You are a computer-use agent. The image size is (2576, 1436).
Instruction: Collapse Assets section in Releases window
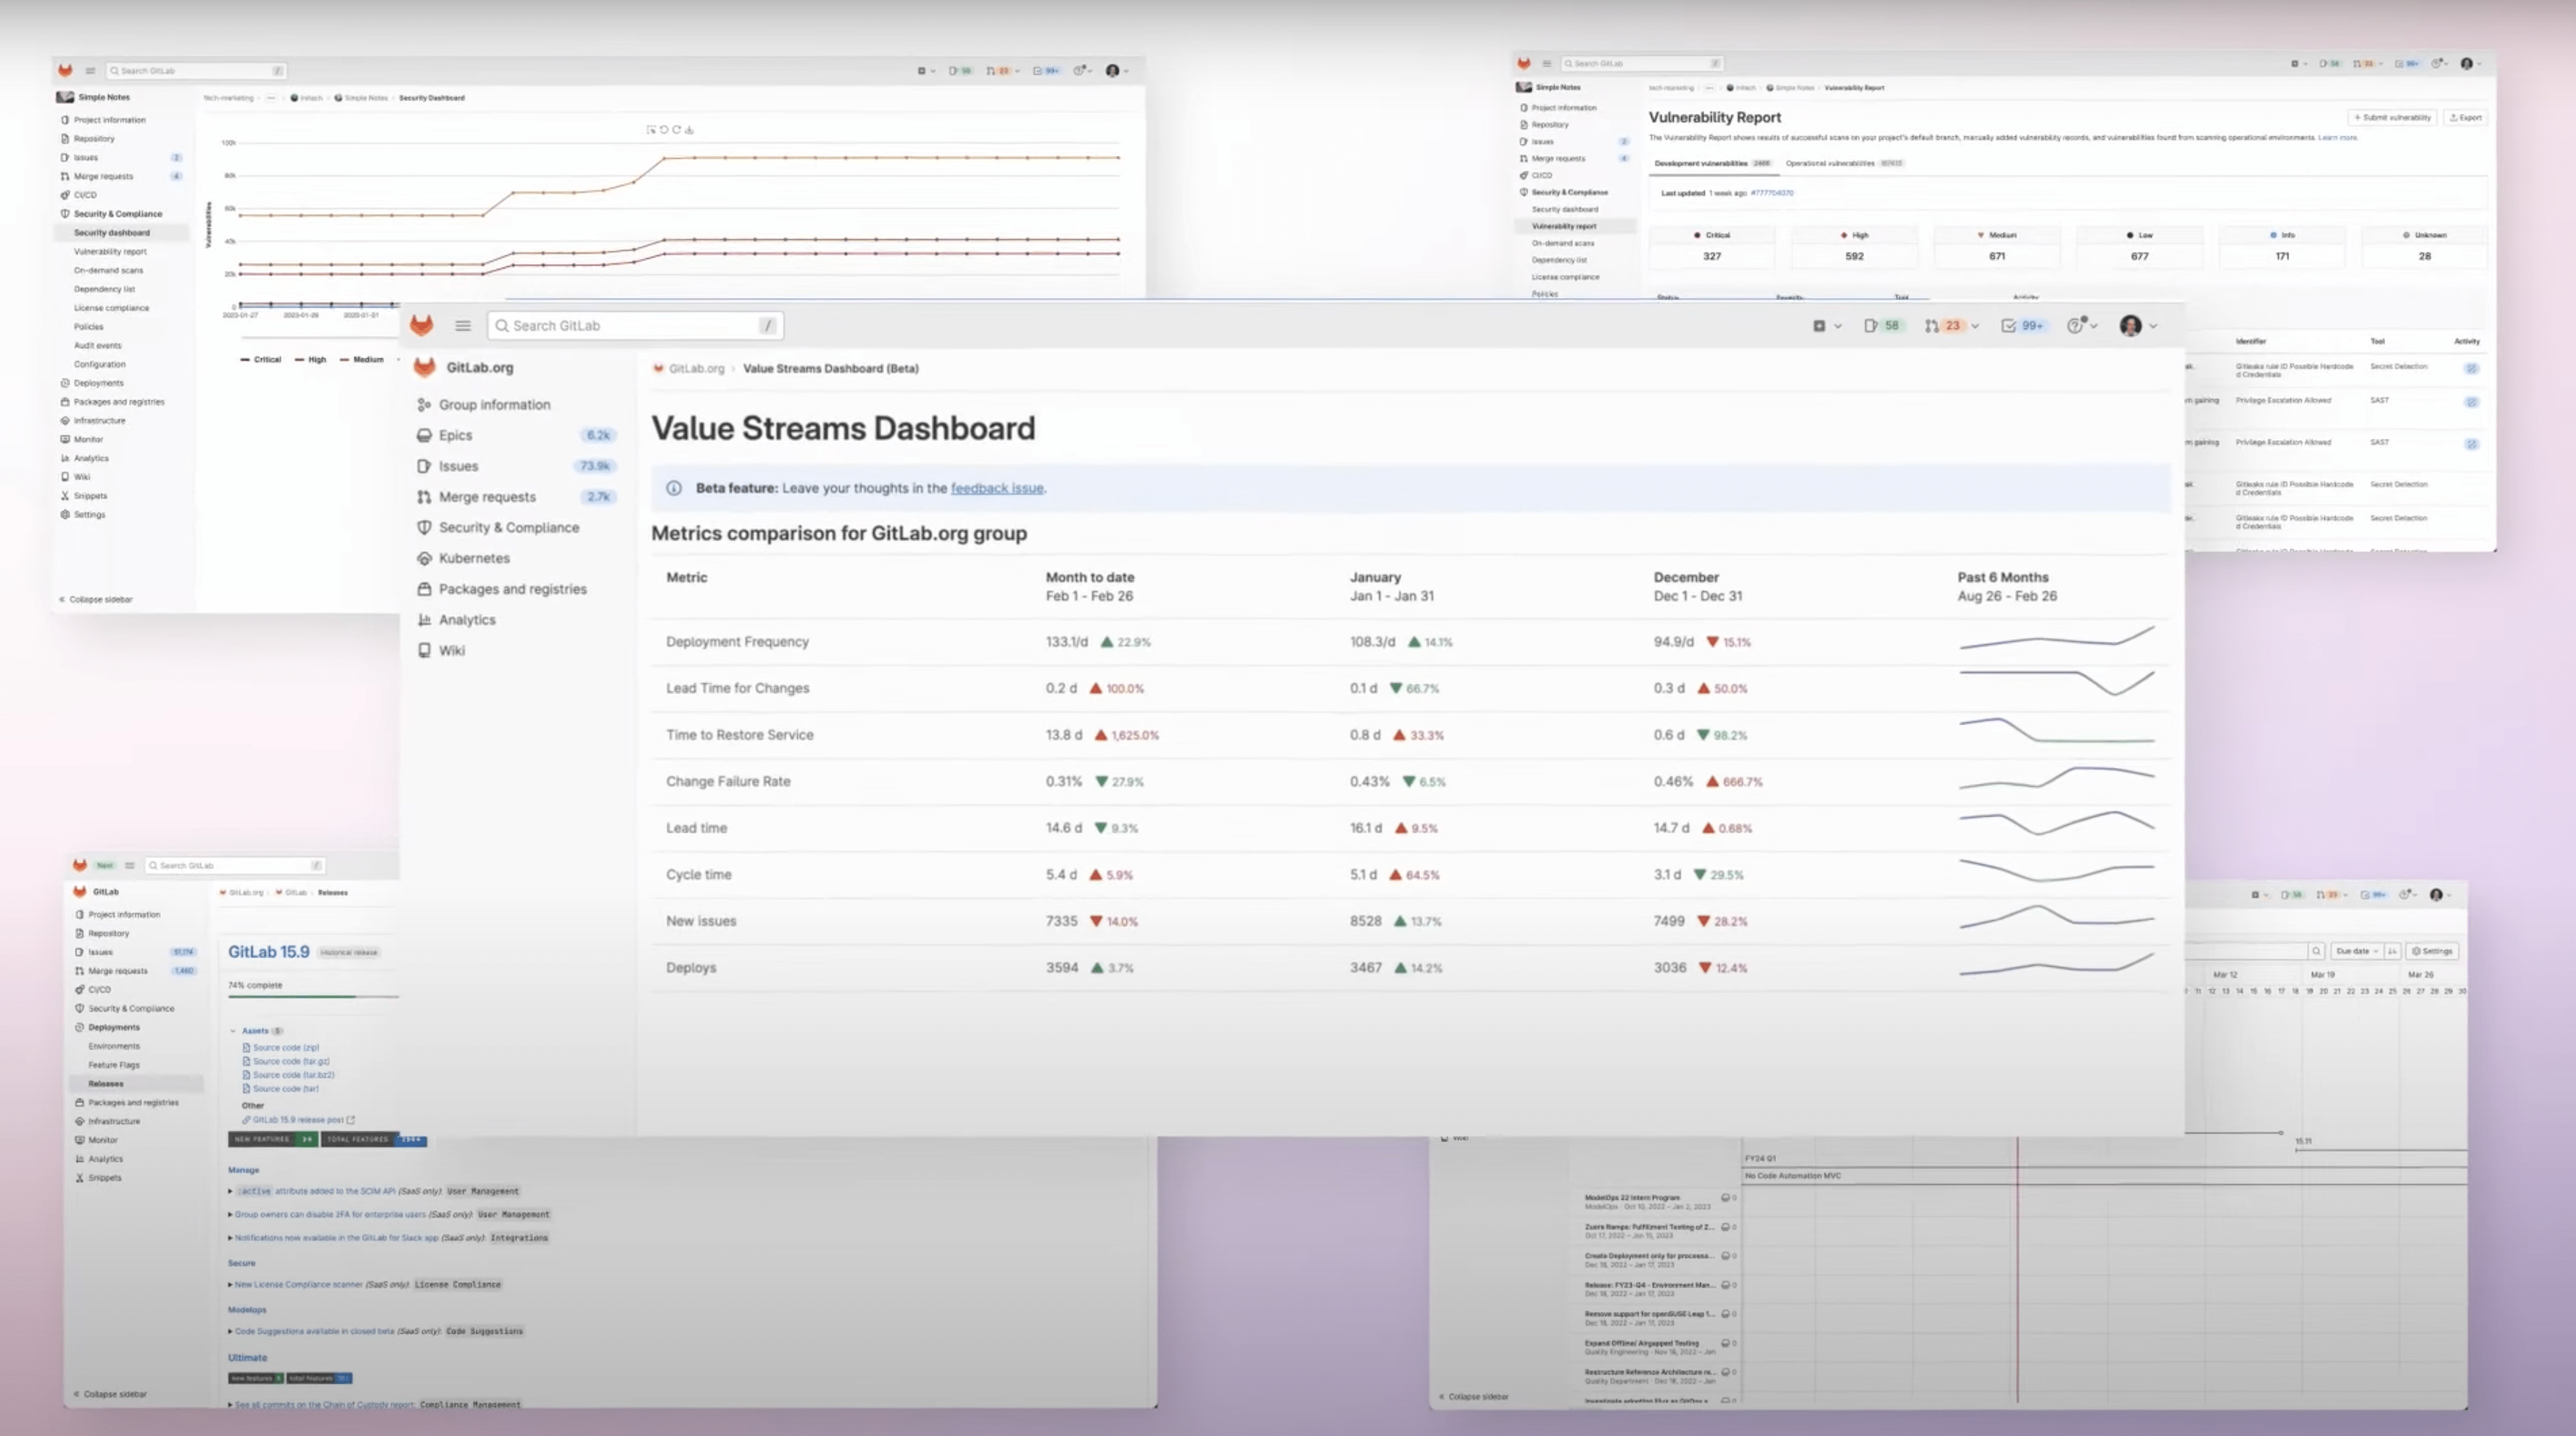tap(233, 1031)
